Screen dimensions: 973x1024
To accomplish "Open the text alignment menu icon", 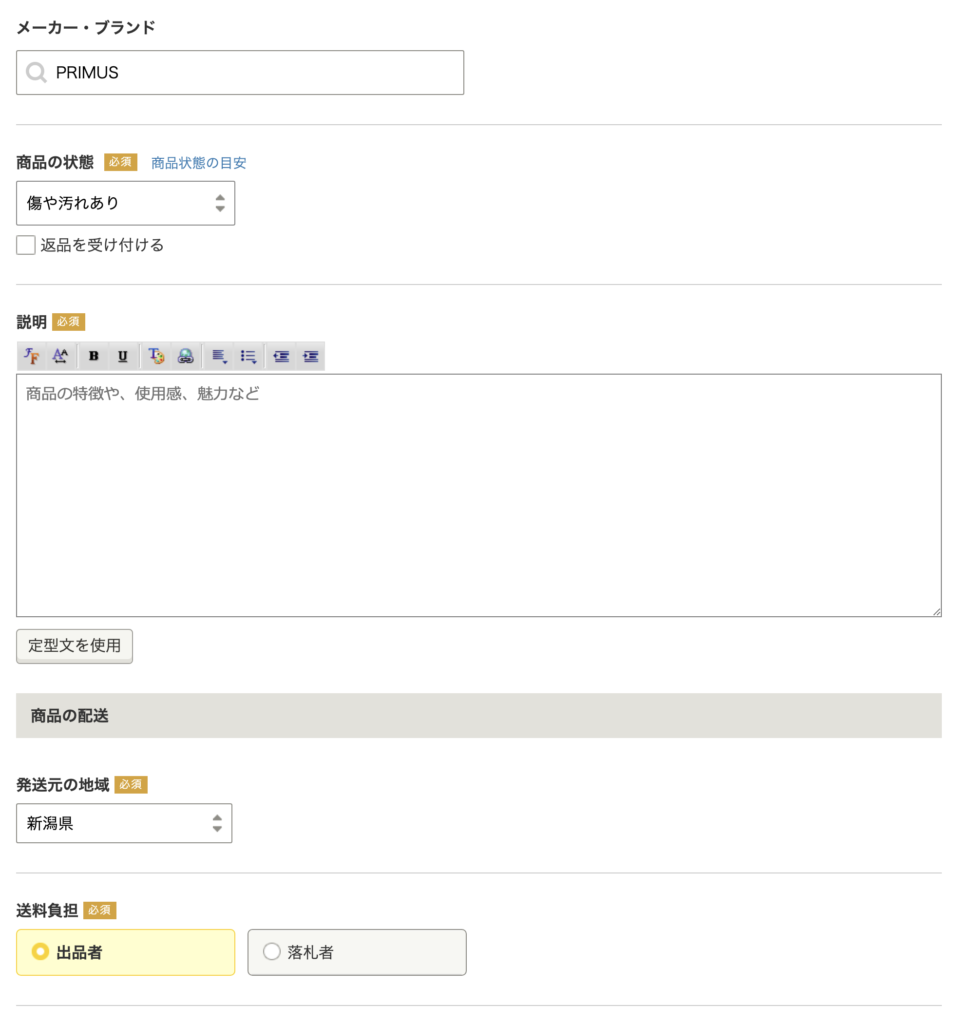I will click(x=219, y=356).
